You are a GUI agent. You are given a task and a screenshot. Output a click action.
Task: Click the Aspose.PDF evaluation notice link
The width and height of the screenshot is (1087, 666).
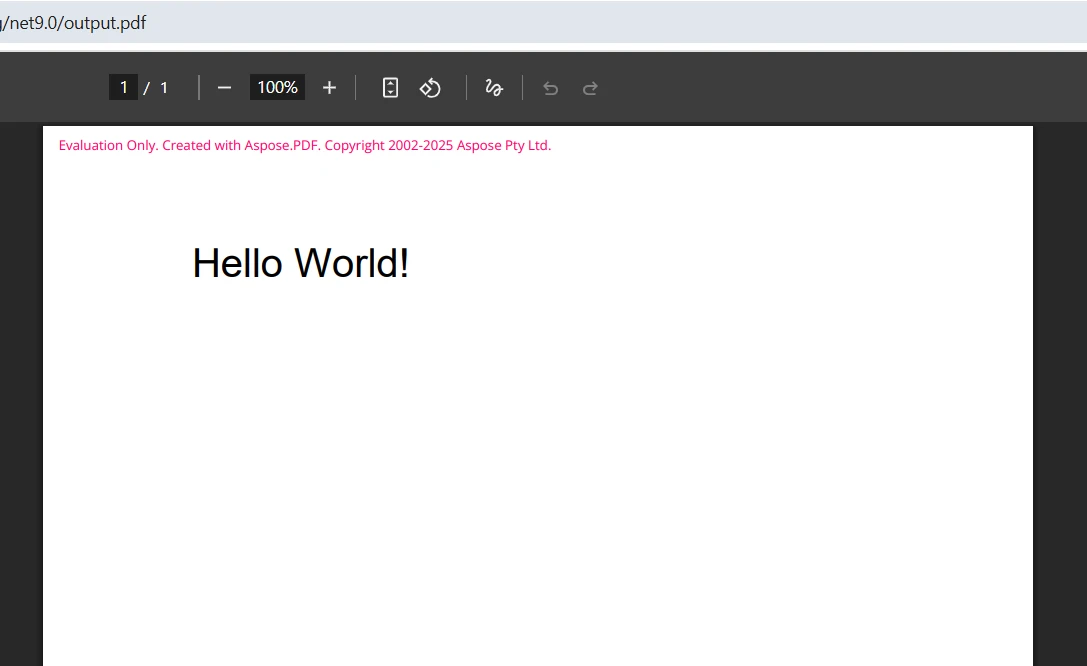[303, 145]
